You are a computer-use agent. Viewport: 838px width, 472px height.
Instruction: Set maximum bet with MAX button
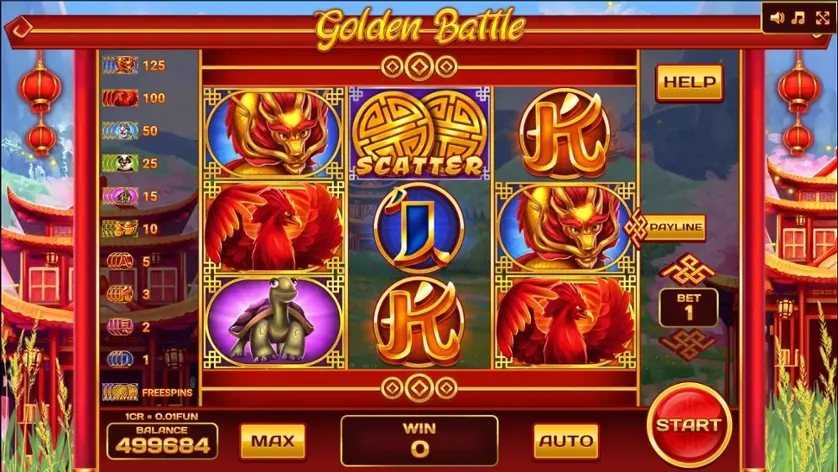tap(273, 441)
